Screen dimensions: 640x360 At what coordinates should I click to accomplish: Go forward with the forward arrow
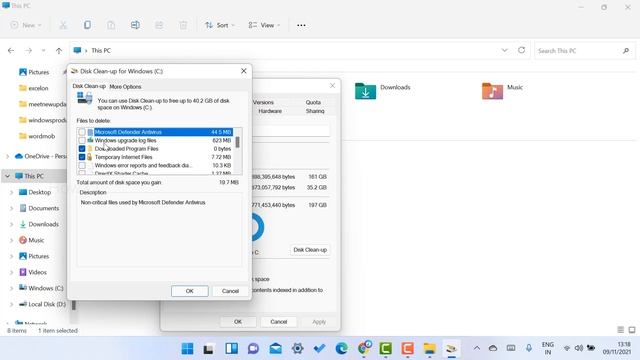28,51
